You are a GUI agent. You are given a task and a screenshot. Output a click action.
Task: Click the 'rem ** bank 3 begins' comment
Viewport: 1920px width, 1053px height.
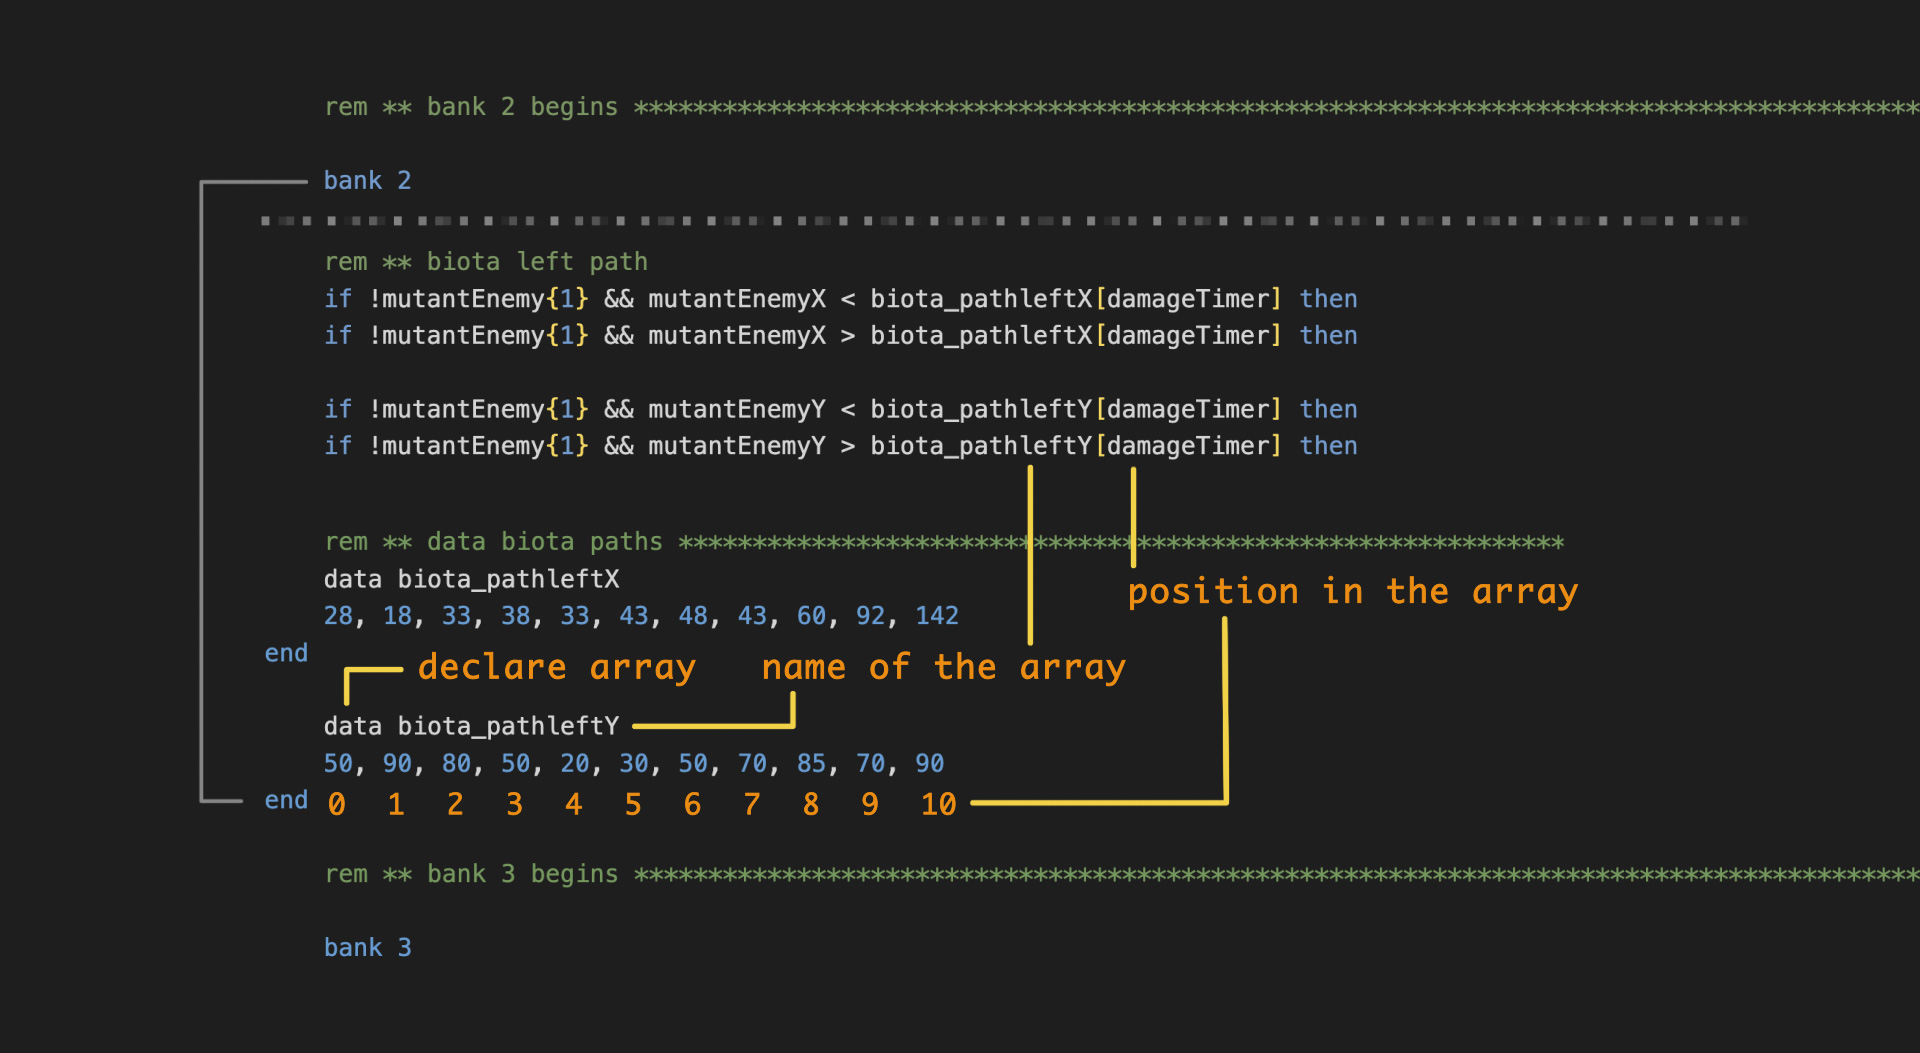tap(470, 873)
